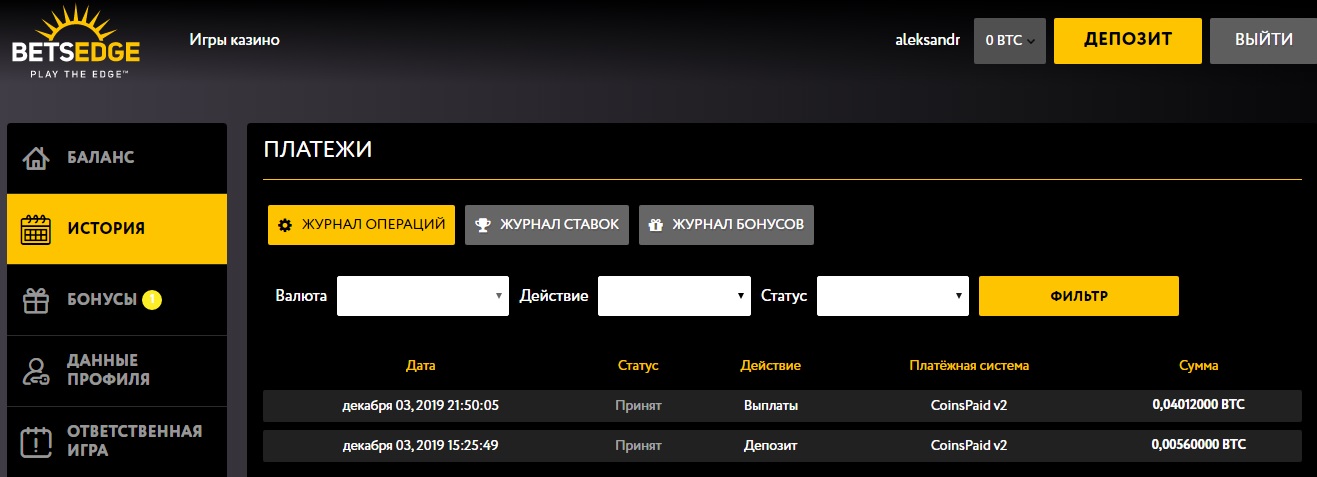Screen dimensions: 1317x477
Task: Apply filters with the Фильтр button
Action: click(x=1079, y=296)
